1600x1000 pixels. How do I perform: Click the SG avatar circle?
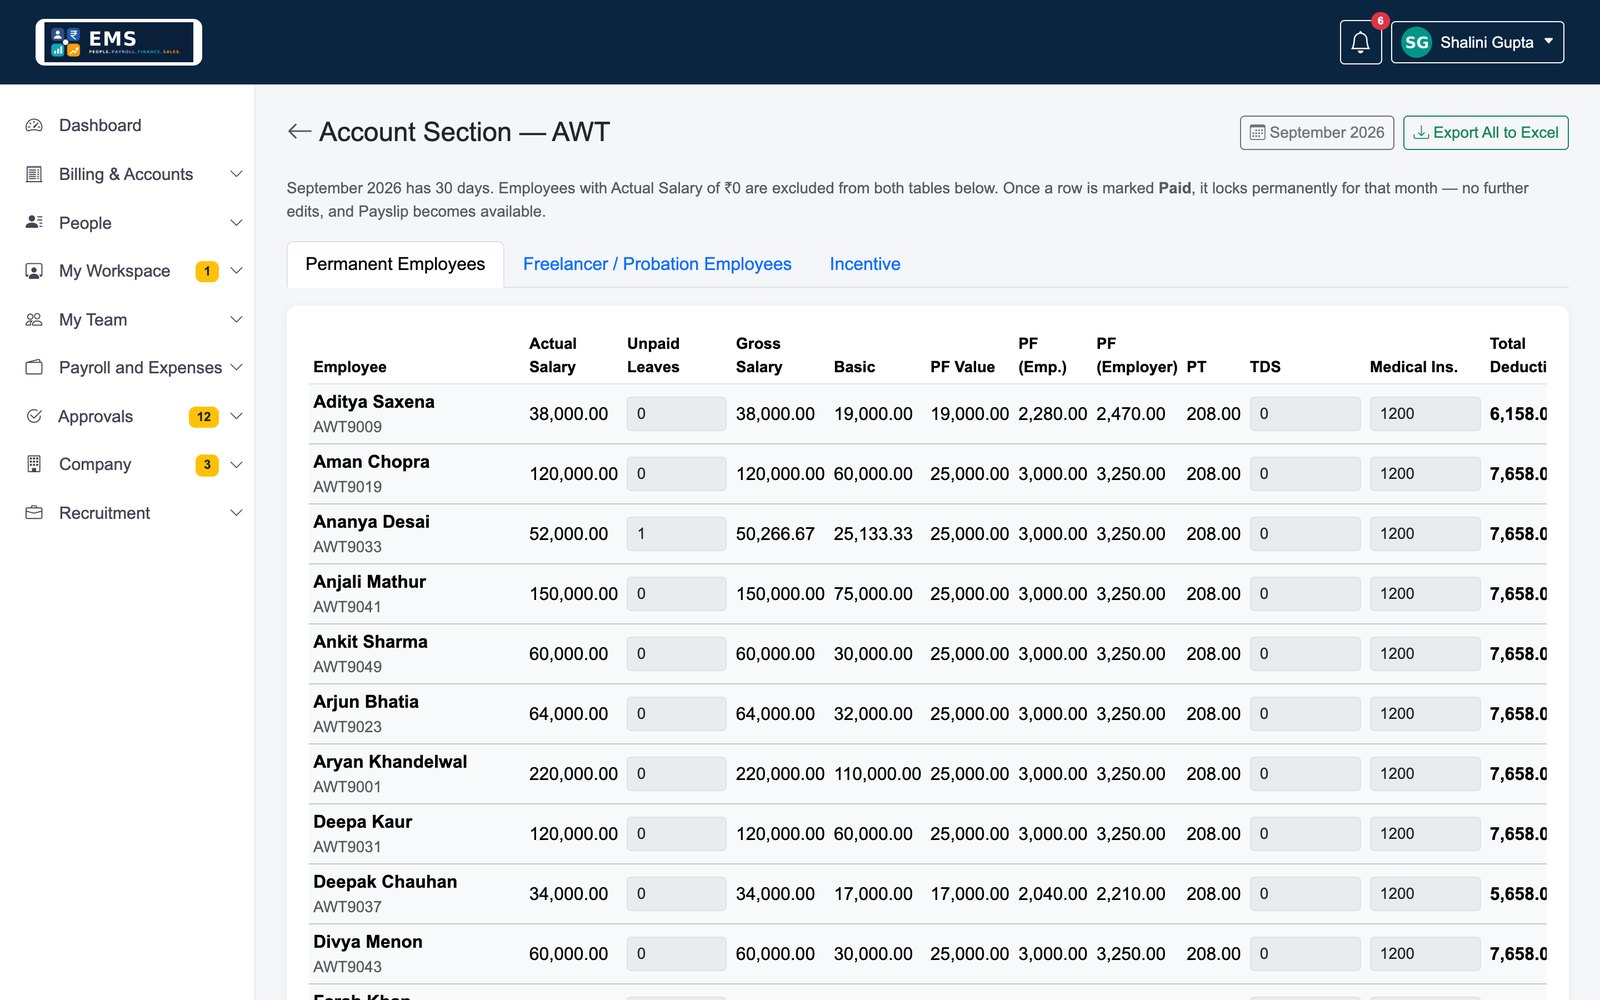coord(1416,42)
